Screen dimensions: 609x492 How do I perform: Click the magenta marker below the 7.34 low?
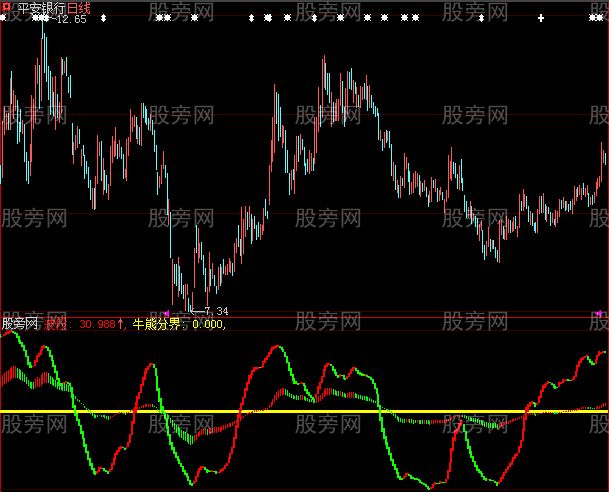[166, 314]
